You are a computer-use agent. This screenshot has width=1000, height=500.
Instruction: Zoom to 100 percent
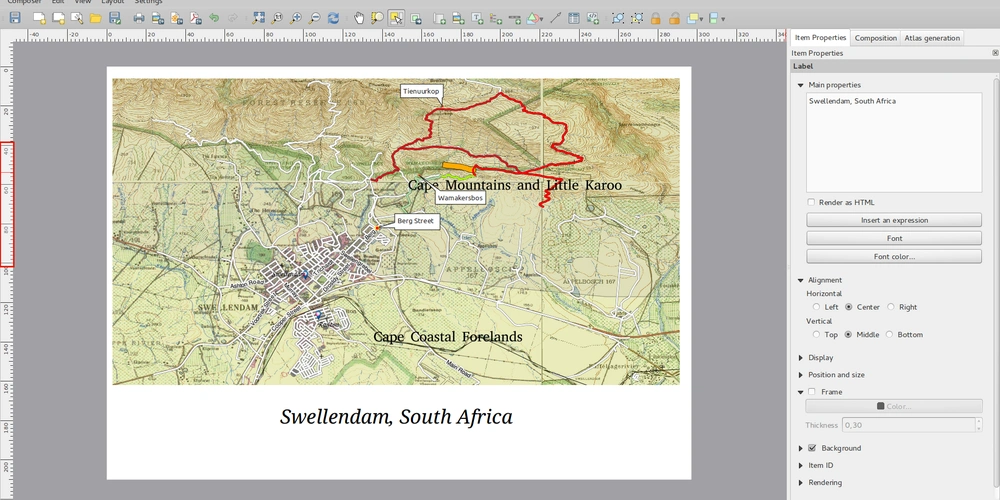(277, 18)
